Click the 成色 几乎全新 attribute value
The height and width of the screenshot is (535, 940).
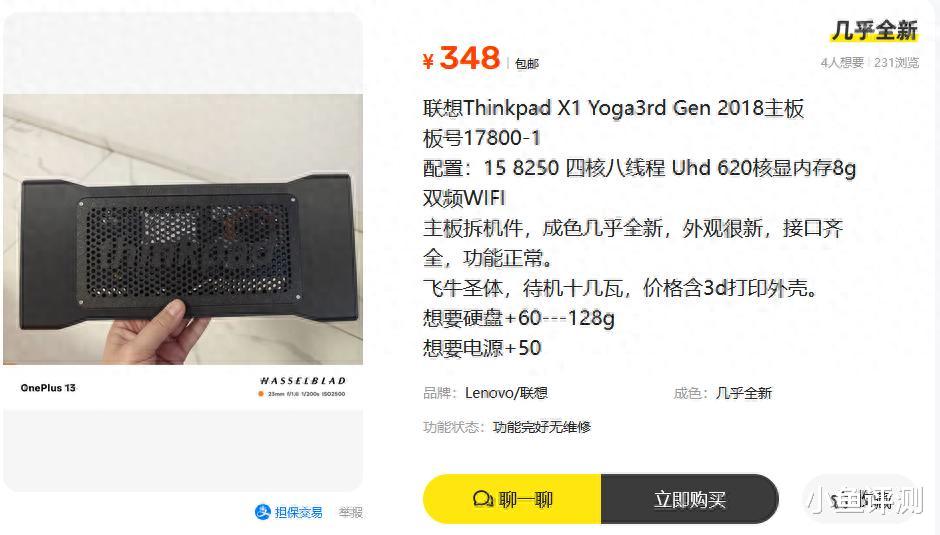pos(743,393)
